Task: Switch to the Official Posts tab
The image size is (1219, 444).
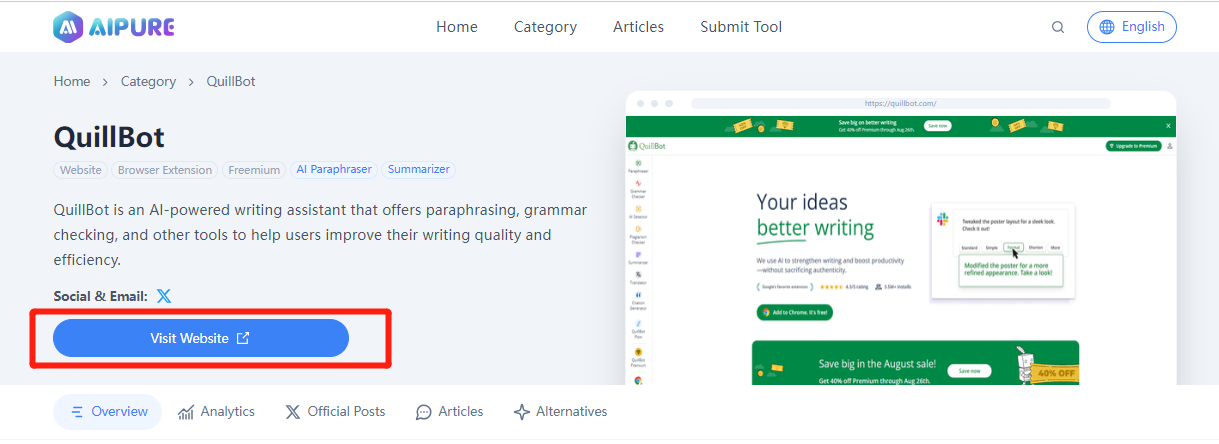Action: tap(335, 411)
